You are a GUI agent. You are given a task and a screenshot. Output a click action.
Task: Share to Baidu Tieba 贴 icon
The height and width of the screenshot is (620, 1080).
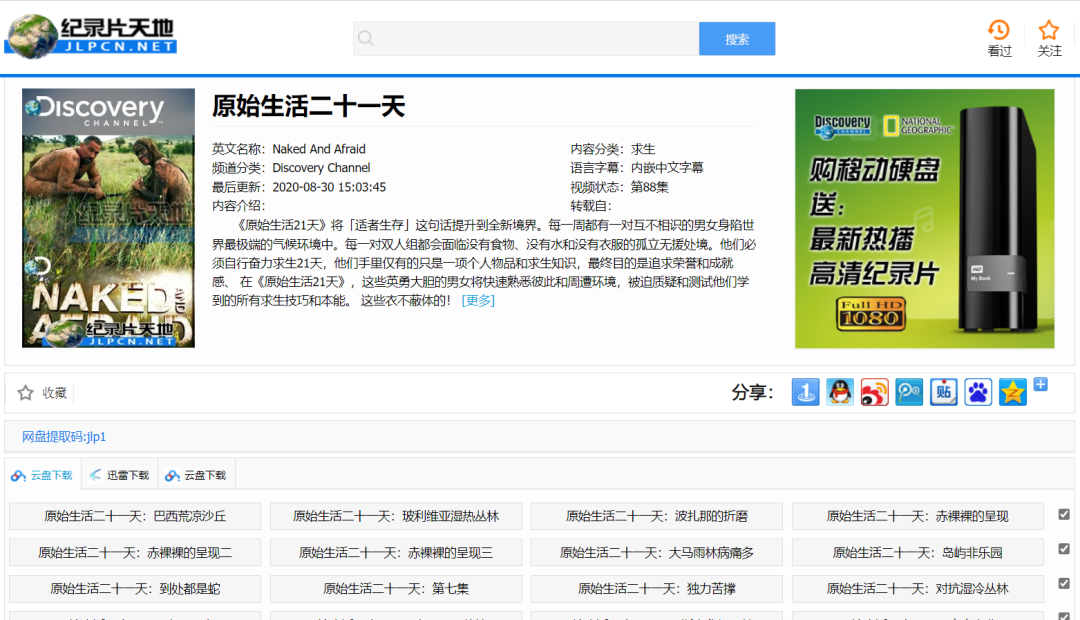click(943, 392)
